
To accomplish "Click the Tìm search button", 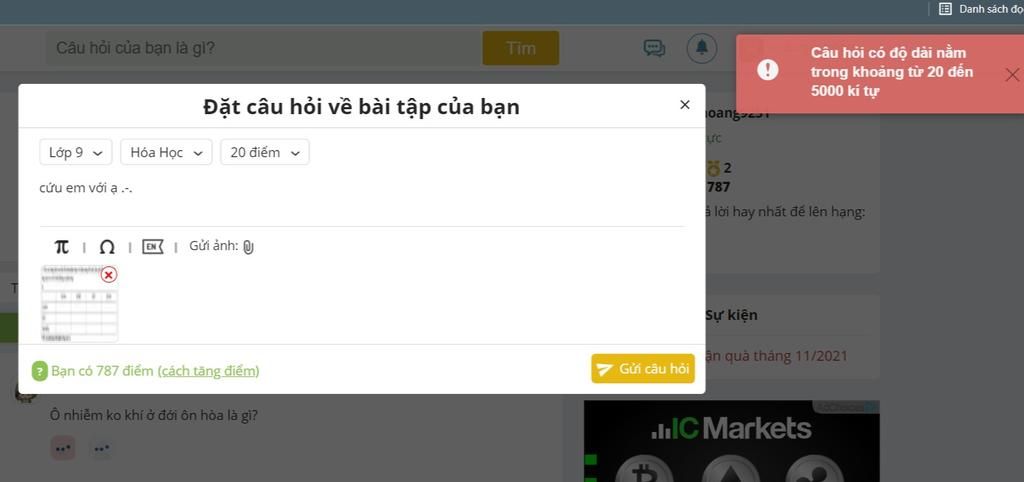I will coord(520,48).
